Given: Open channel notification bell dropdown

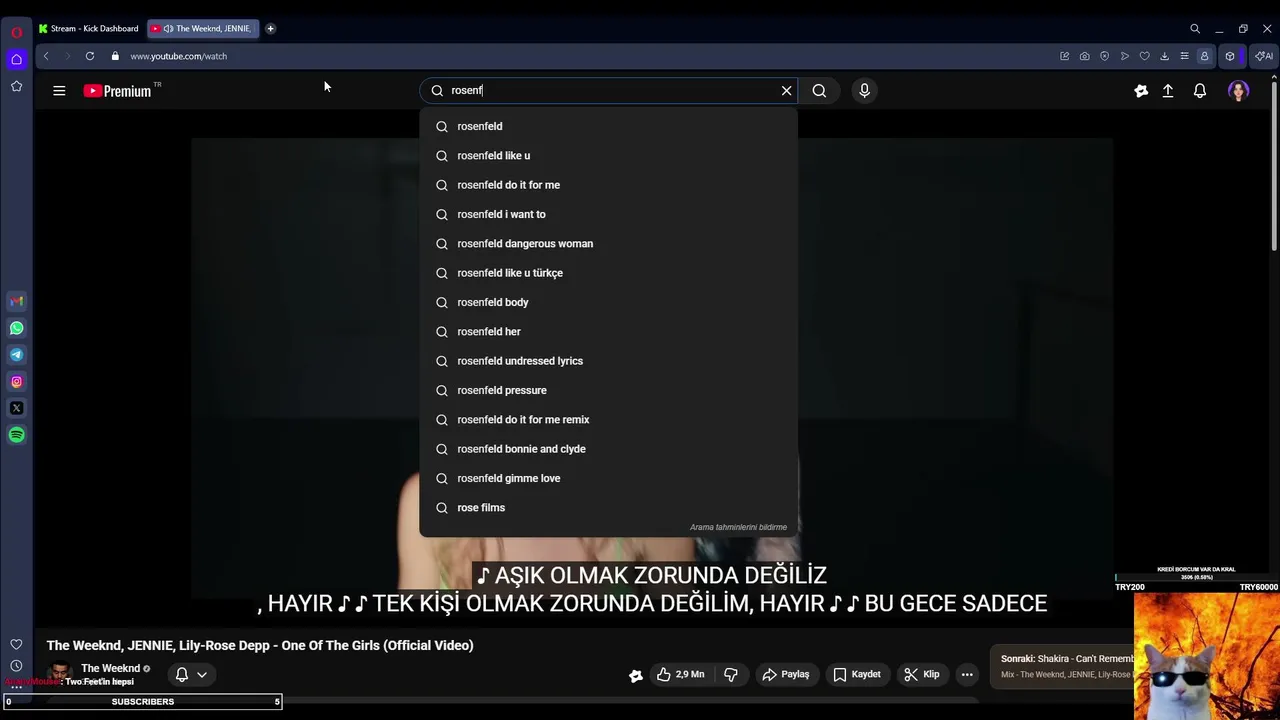Looking at the screenshot, I should click(191, 675).
